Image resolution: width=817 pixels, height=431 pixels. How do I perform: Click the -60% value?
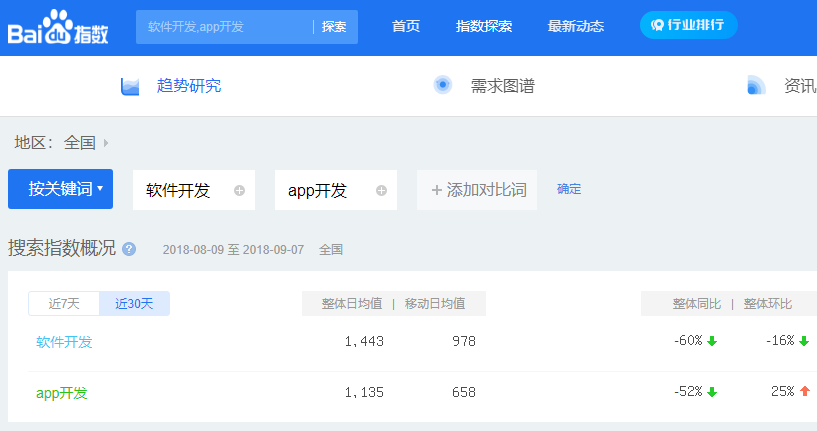[x=688, y=340]
